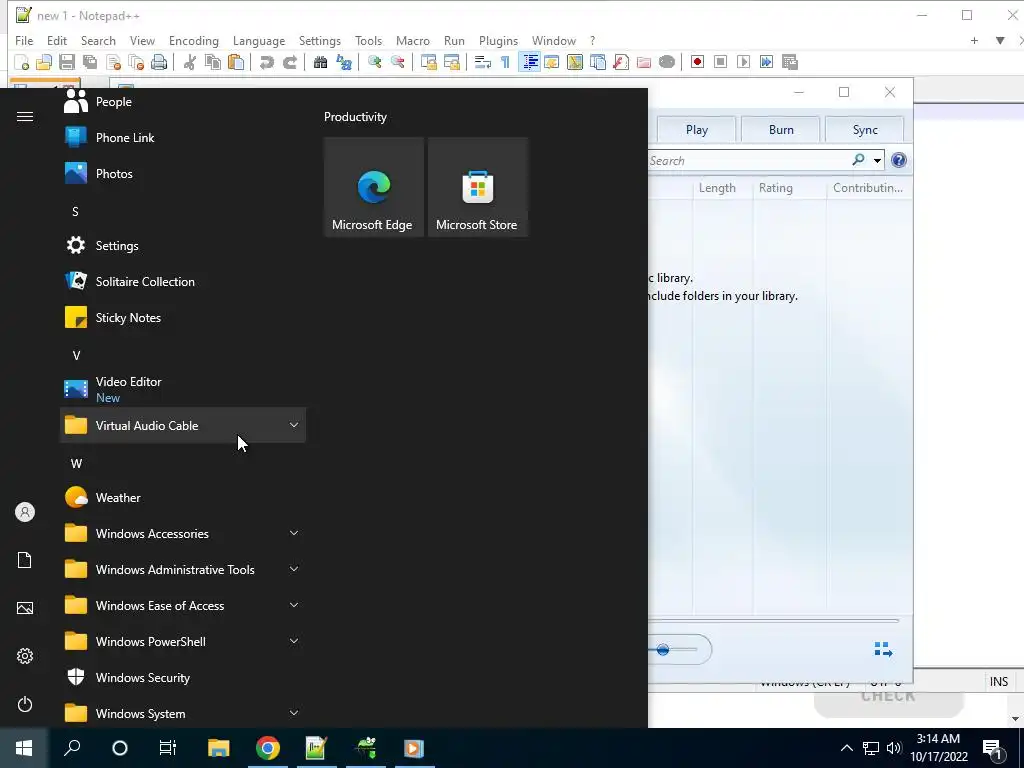The width and height of the screenshot is (1024, 768).
Task: Click the Rating column header
Action: coord(776,188)
